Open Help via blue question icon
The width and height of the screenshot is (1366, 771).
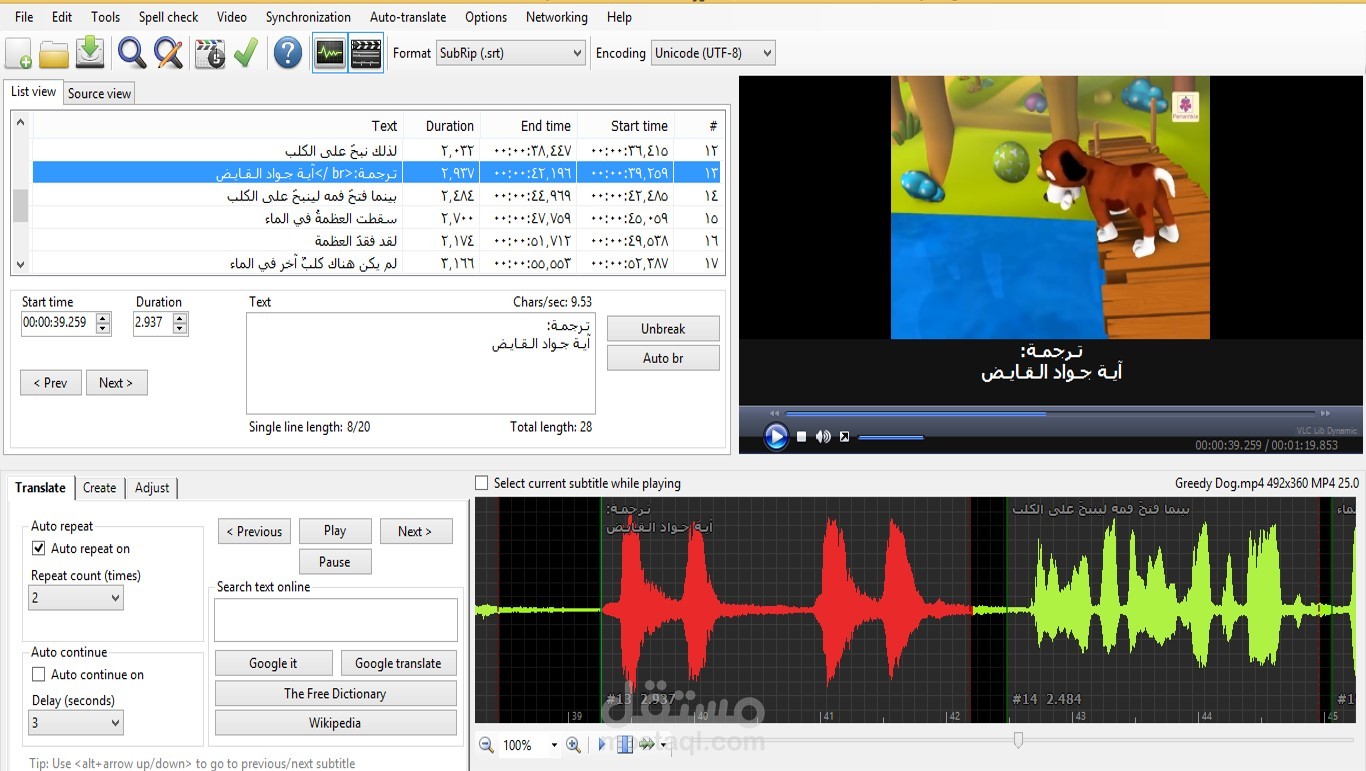pos(288,53)
